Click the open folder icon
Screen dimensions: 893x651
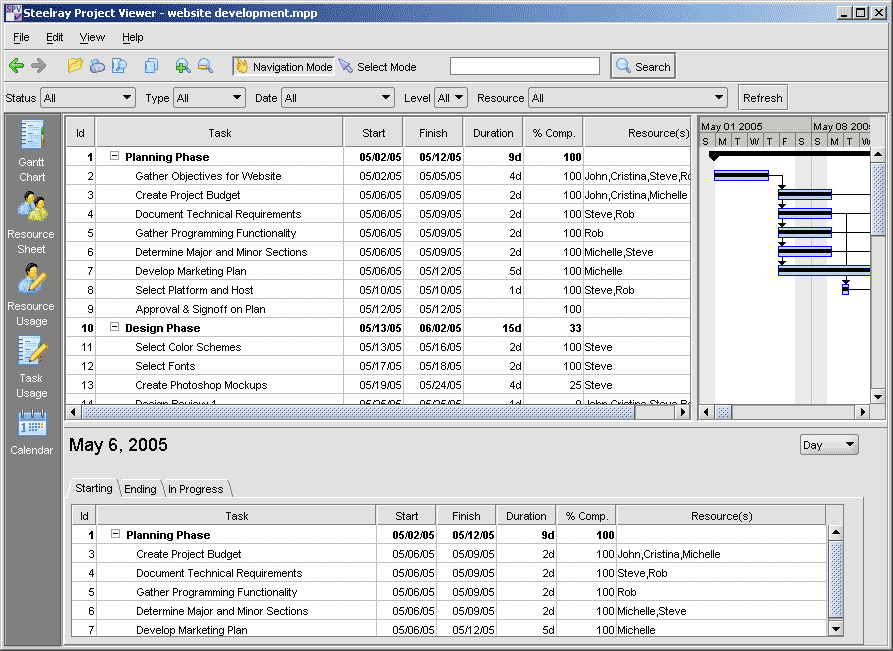[x=75, y=66]
